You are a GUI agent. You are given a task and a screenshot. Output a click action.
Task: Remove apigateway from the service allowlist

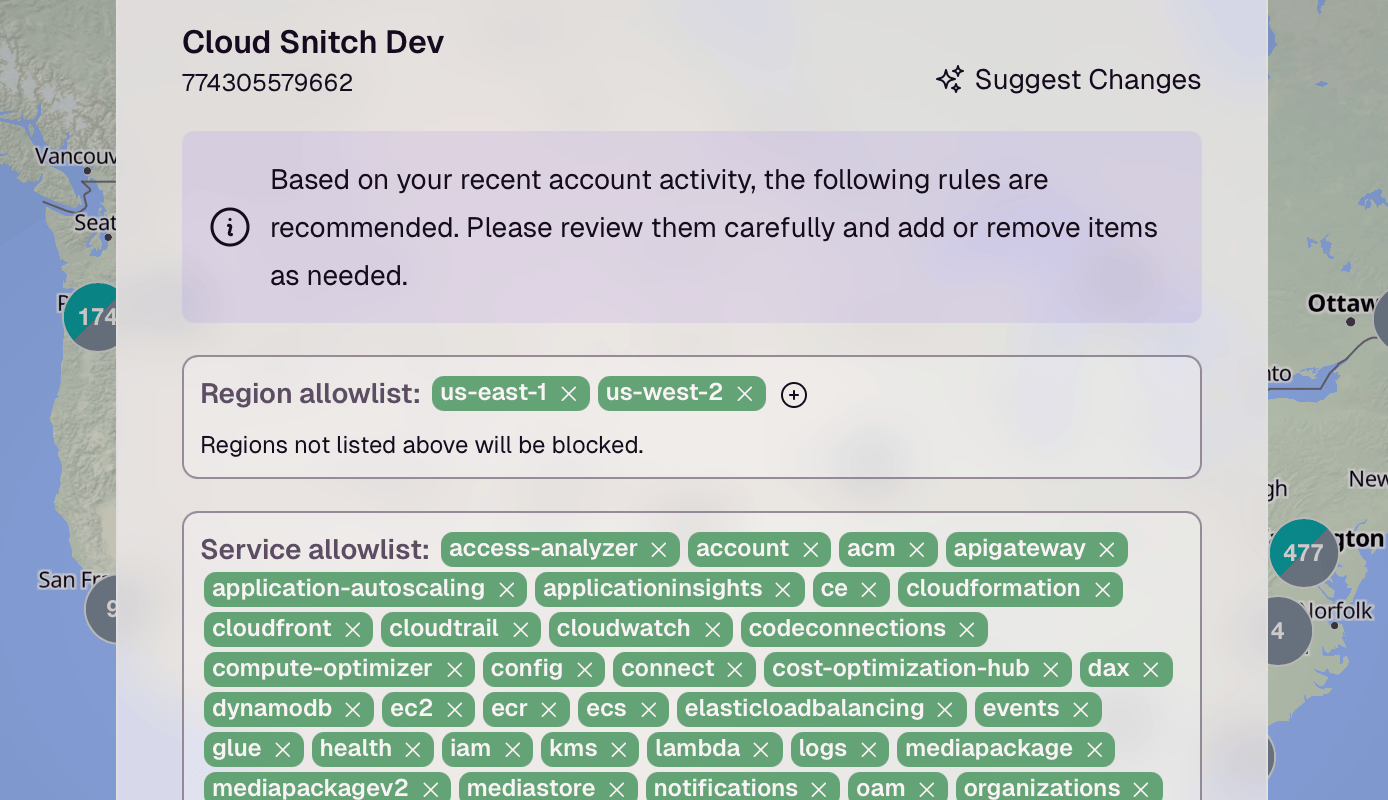pos(1106,549)
